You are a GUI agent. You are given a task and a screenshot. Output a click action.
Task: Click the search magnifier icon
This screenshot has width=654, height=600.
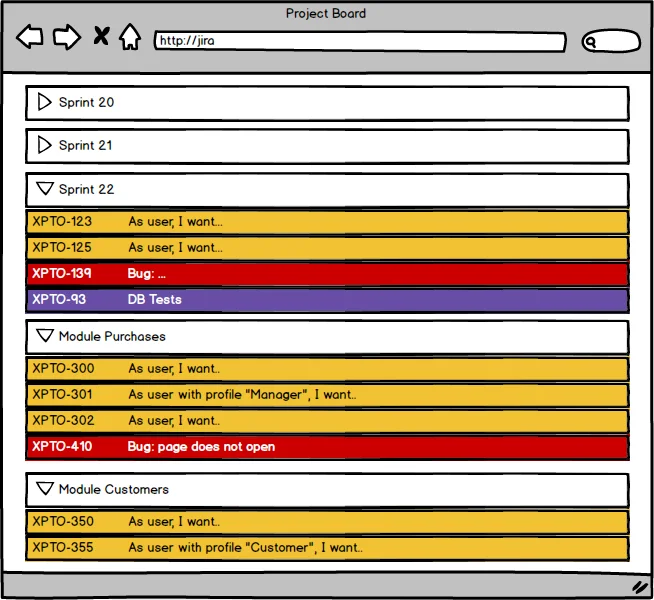point(591,42)
